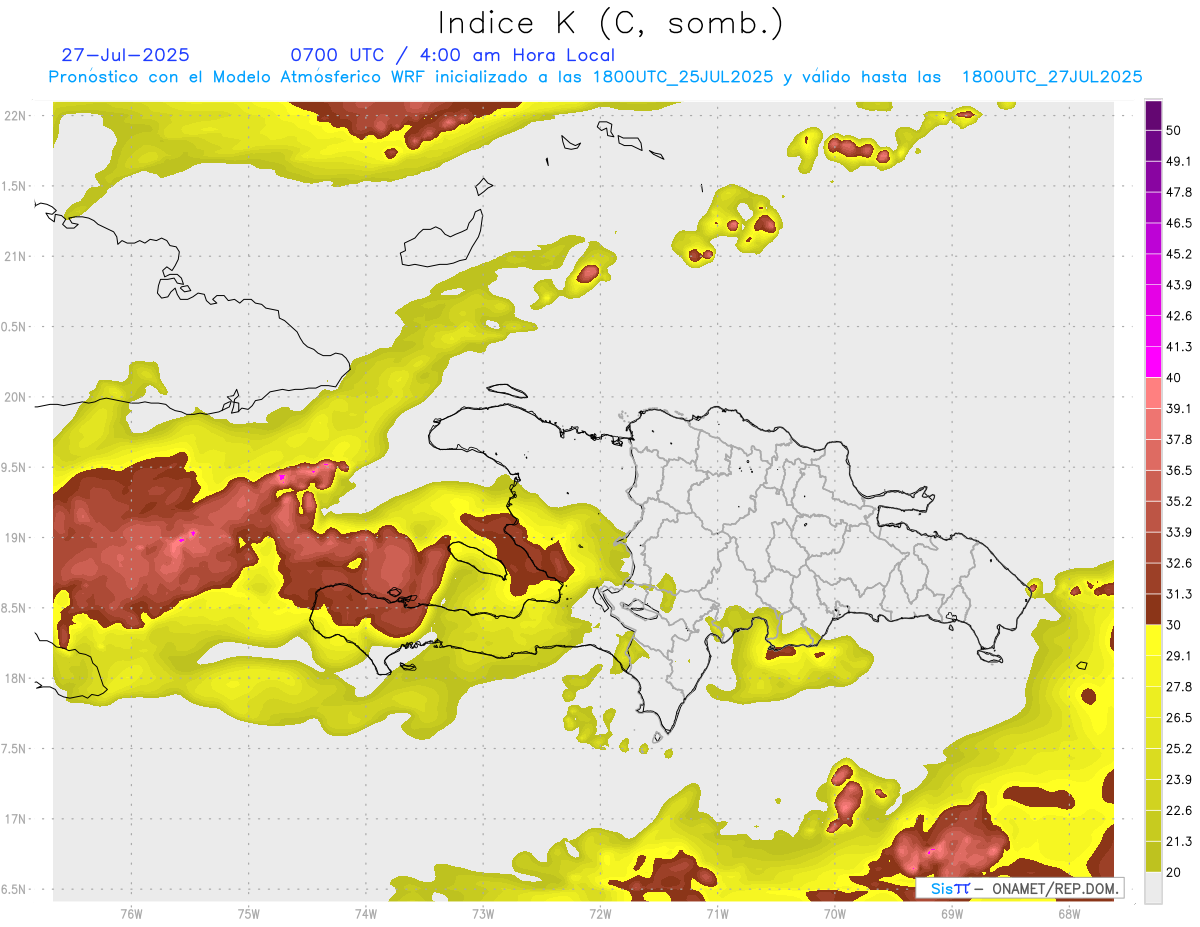The height and width of the screenshot is (927, 1200).
Task: Click the "68W" longitude label
Action: click(1068, 913)
